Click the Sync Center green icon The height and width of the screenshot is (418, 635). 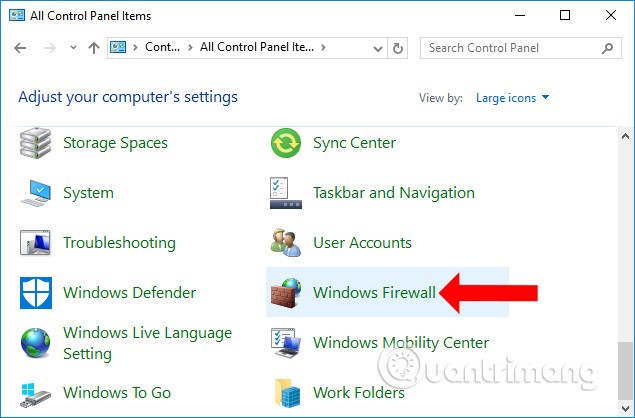(286, 144)
